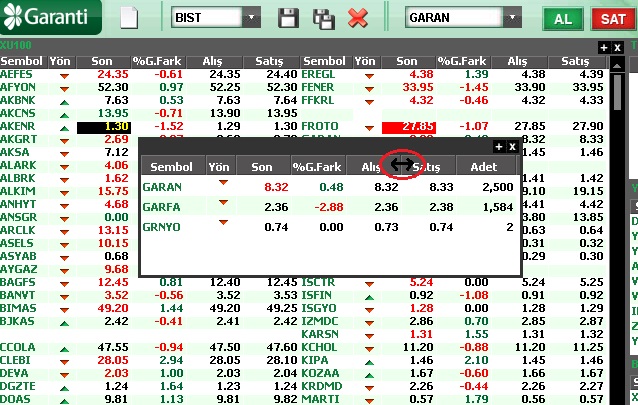Select FENER symbol
The image size is (638, 405).
point(317,88)
